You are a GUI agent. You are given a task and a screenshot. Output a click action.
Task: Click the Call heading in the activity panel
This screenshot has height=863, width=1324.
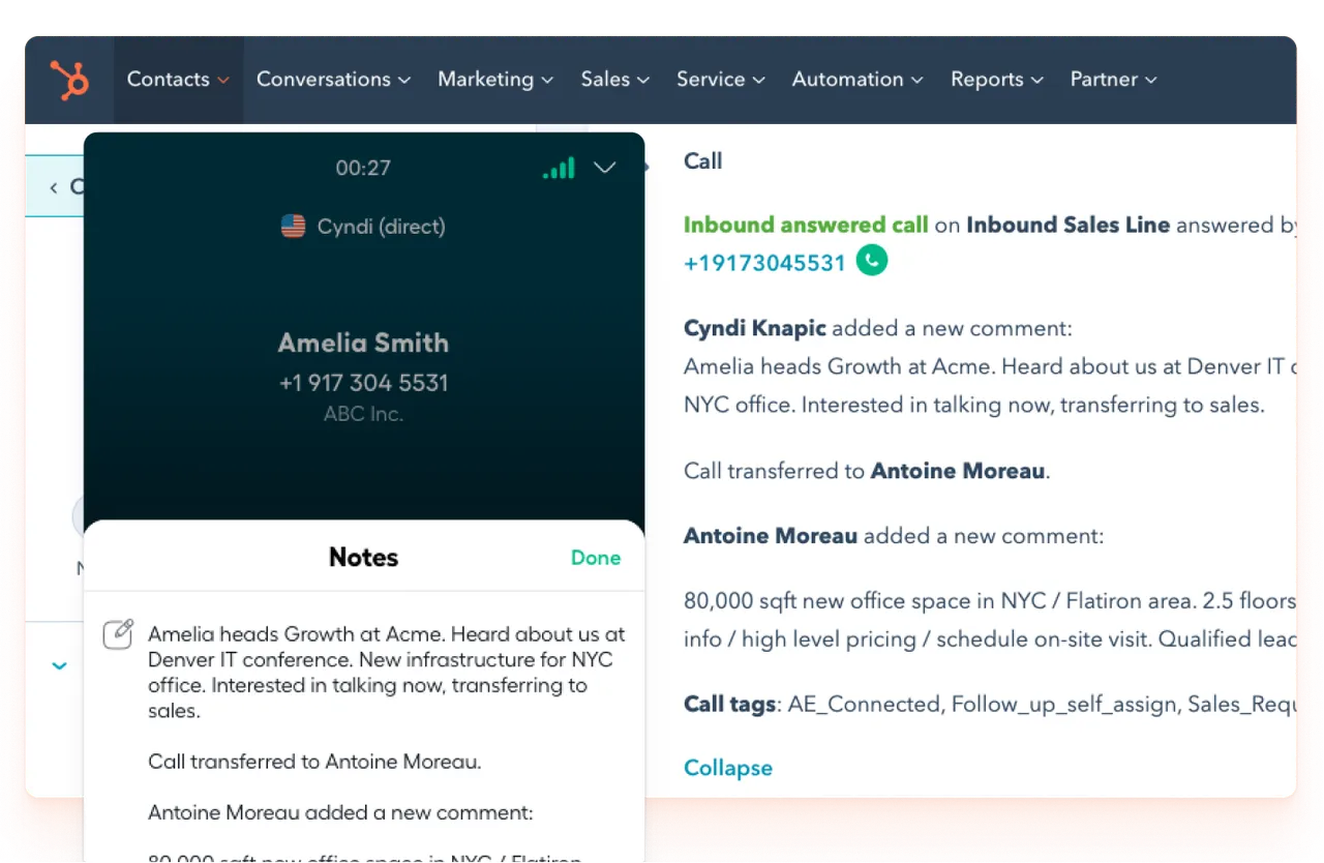click(x=703, y=161)
